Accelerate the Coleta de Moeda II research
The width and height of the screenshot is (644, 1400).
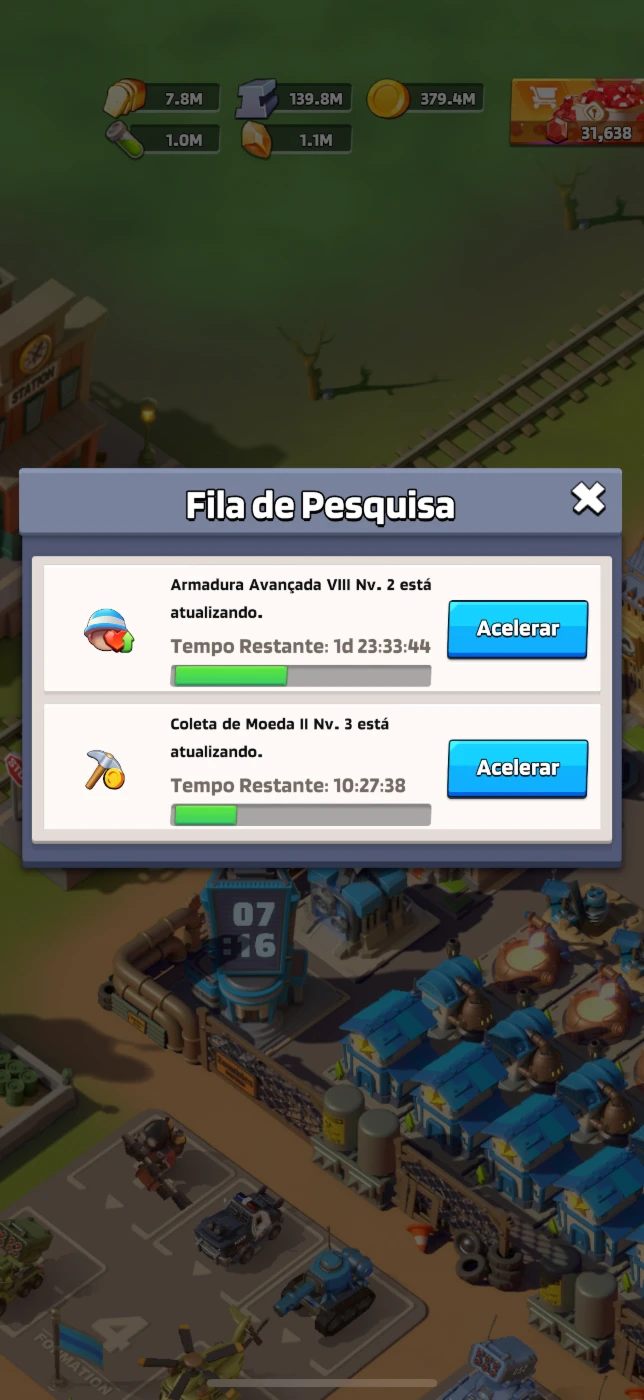[x=517, y=768]
